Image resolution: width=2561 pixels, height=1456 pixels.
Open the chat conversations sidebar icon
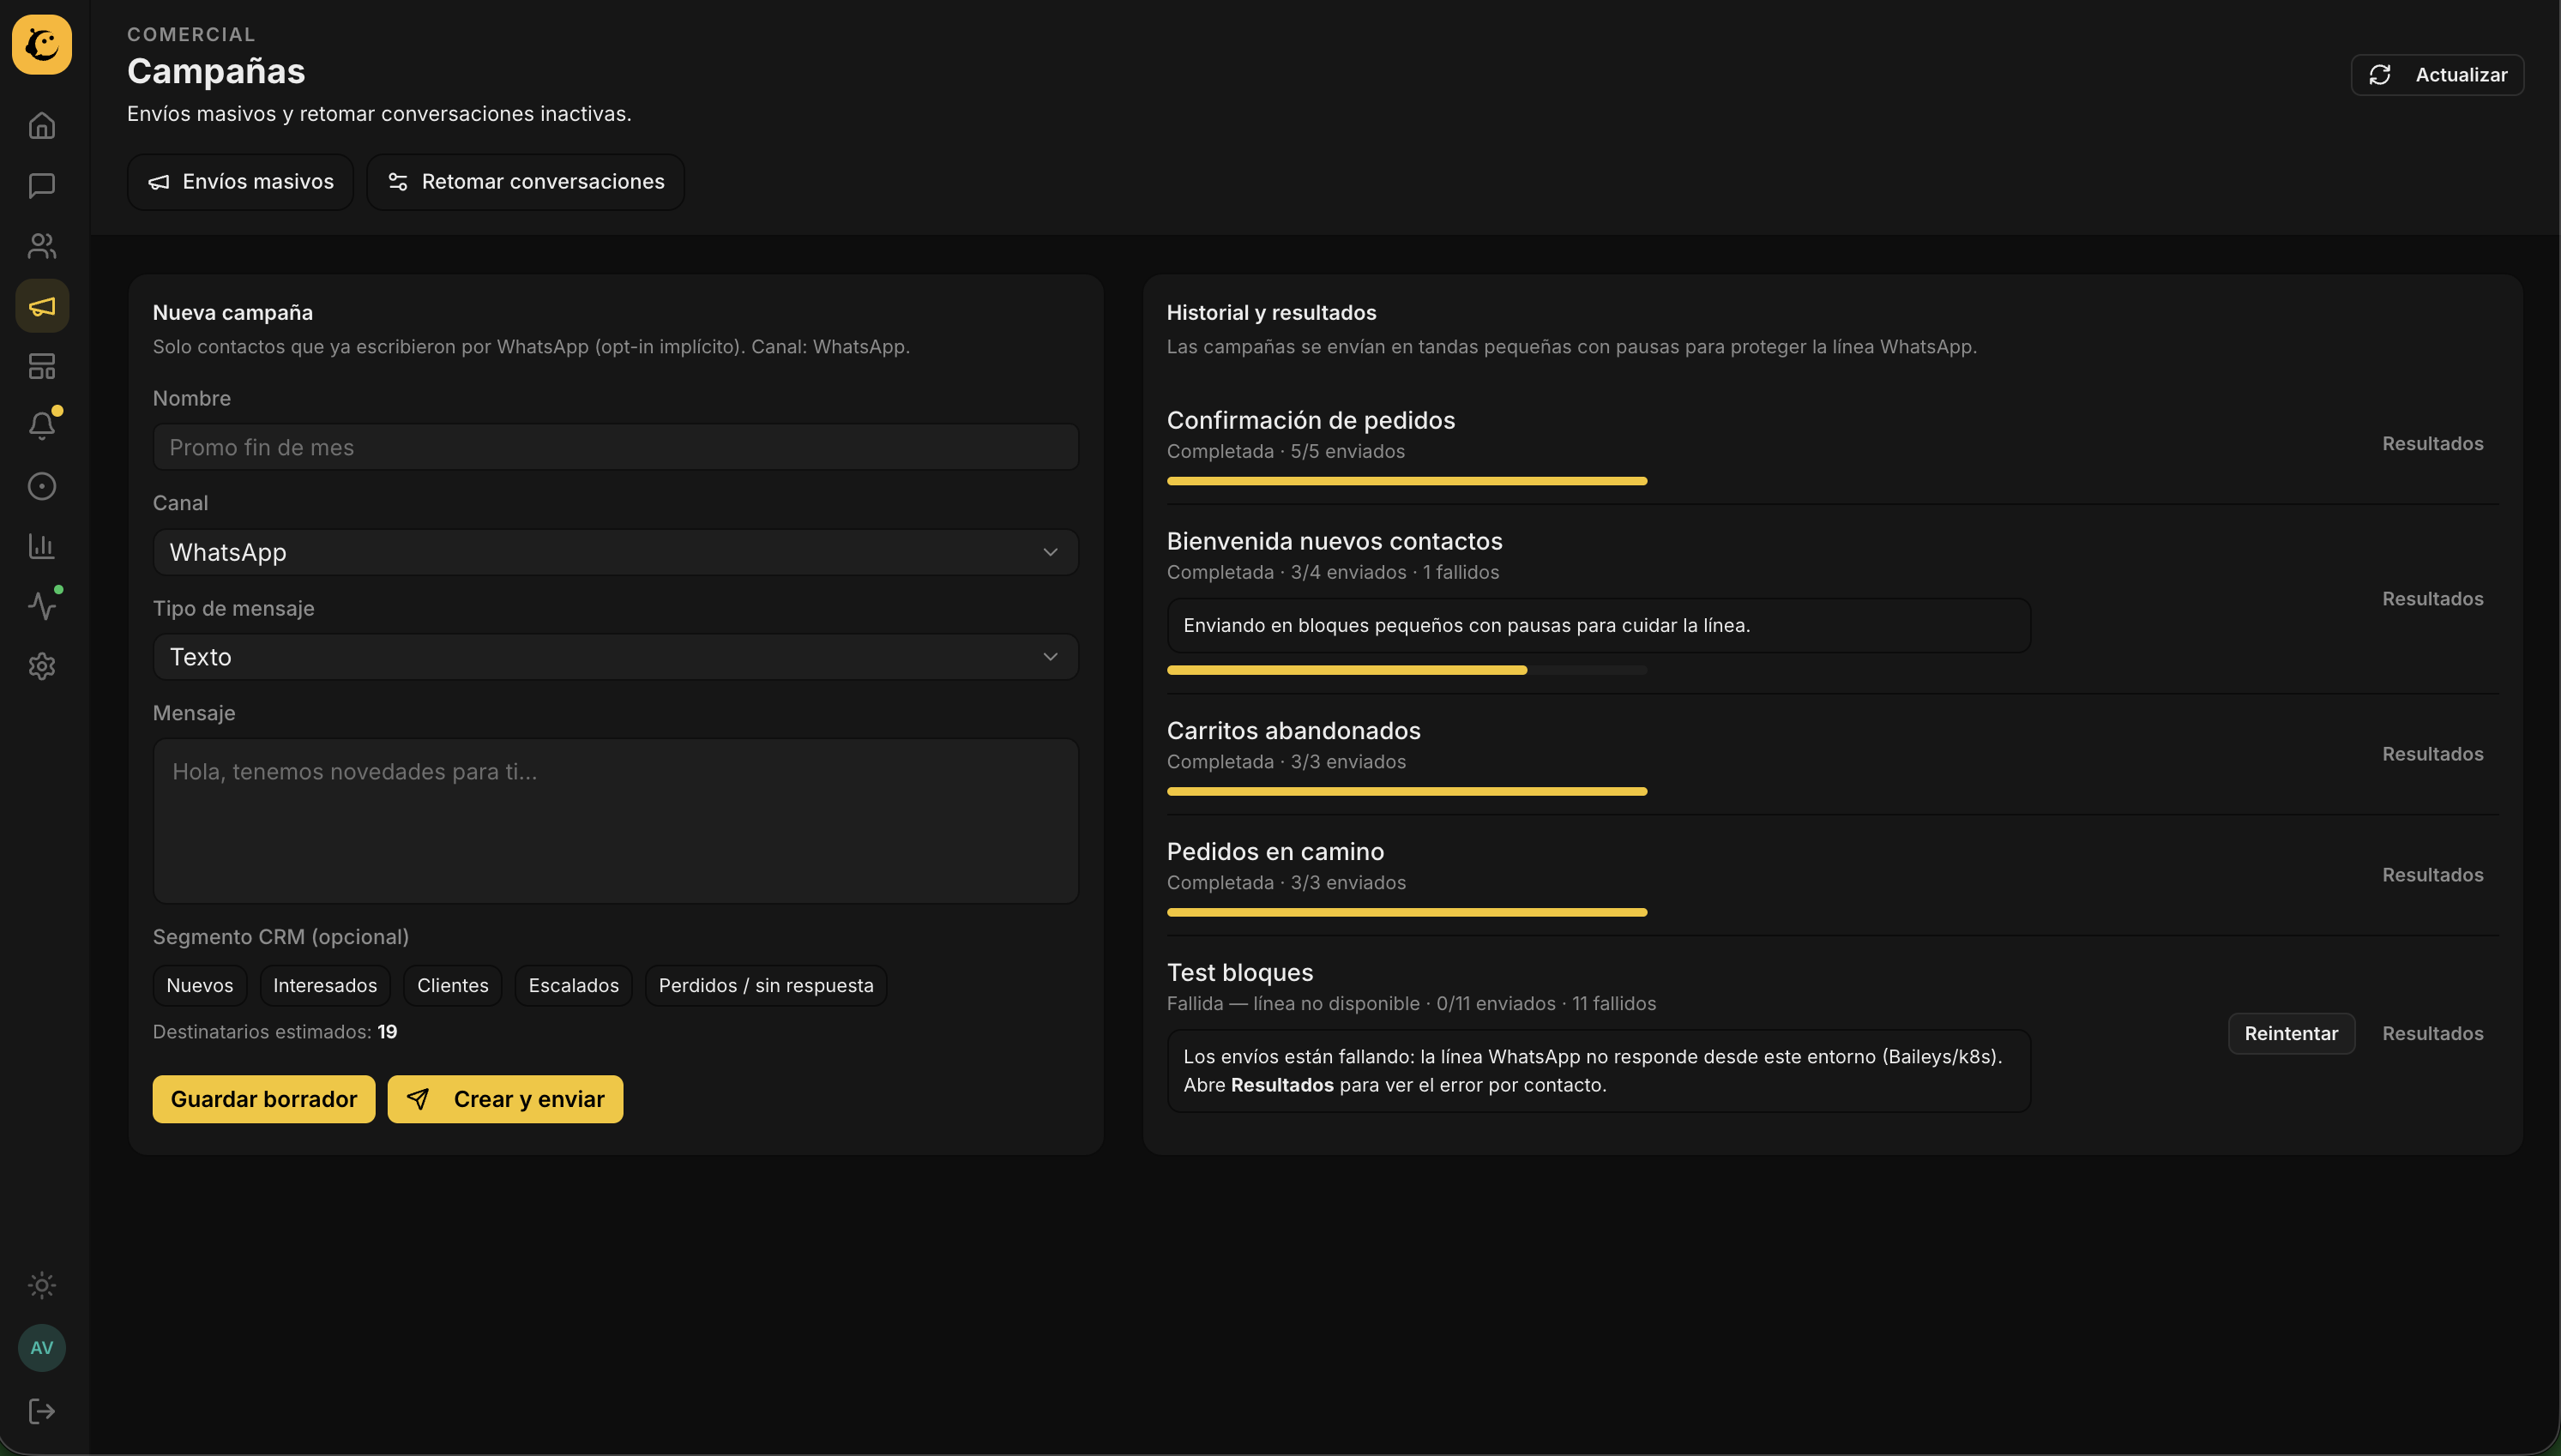coord(42,186)
